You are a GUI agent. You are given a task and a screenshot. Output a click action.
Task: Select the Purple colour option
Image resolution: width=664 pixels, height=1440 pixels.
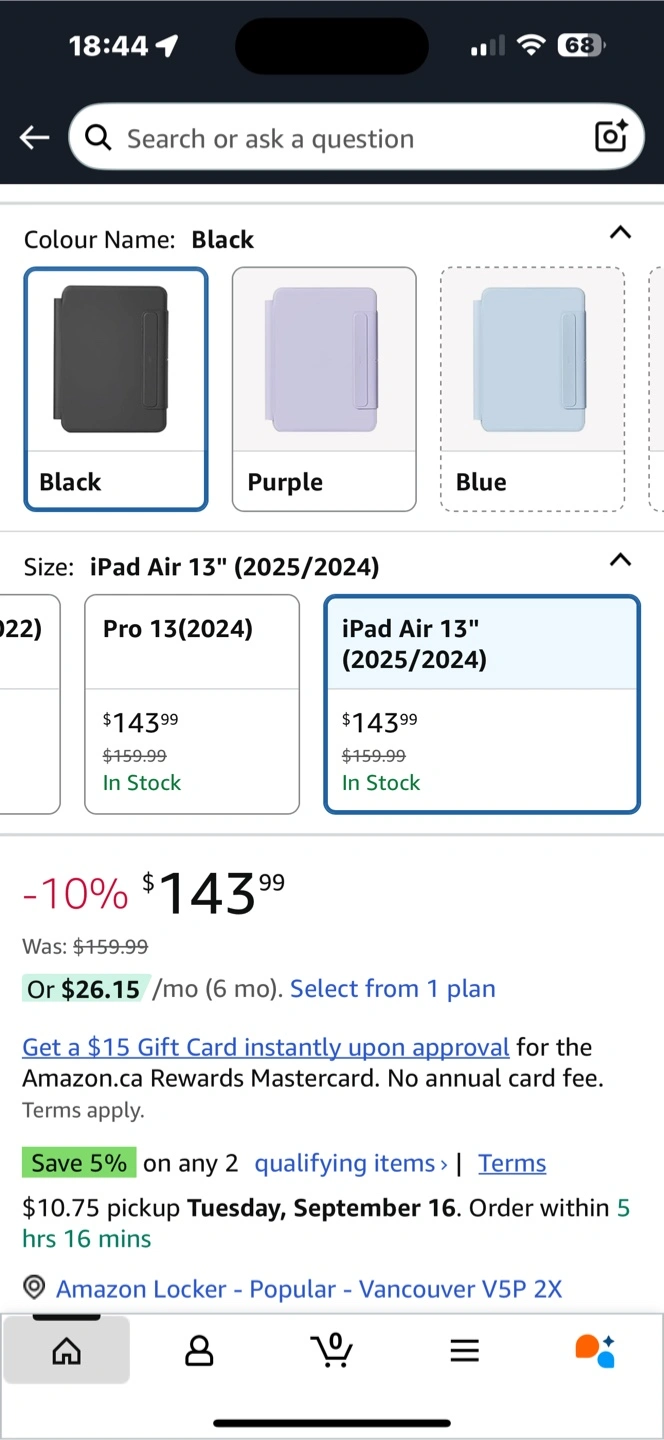(x=324, y=388)
